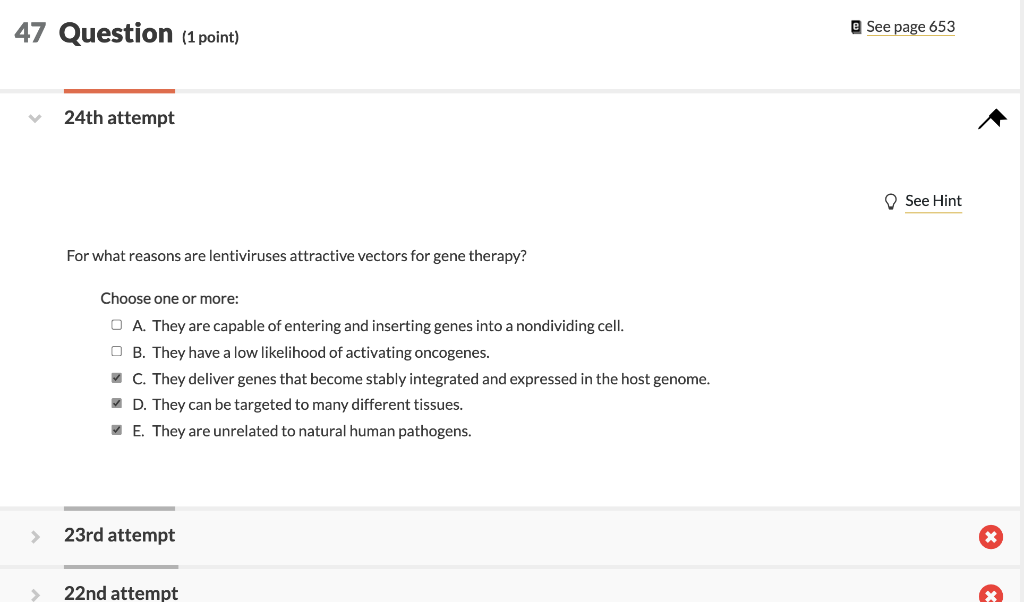Viewport: 1024px width, 602px height.
Task: Click the red X icon on 23rd attempt
Action: click(x=990, y=537)
